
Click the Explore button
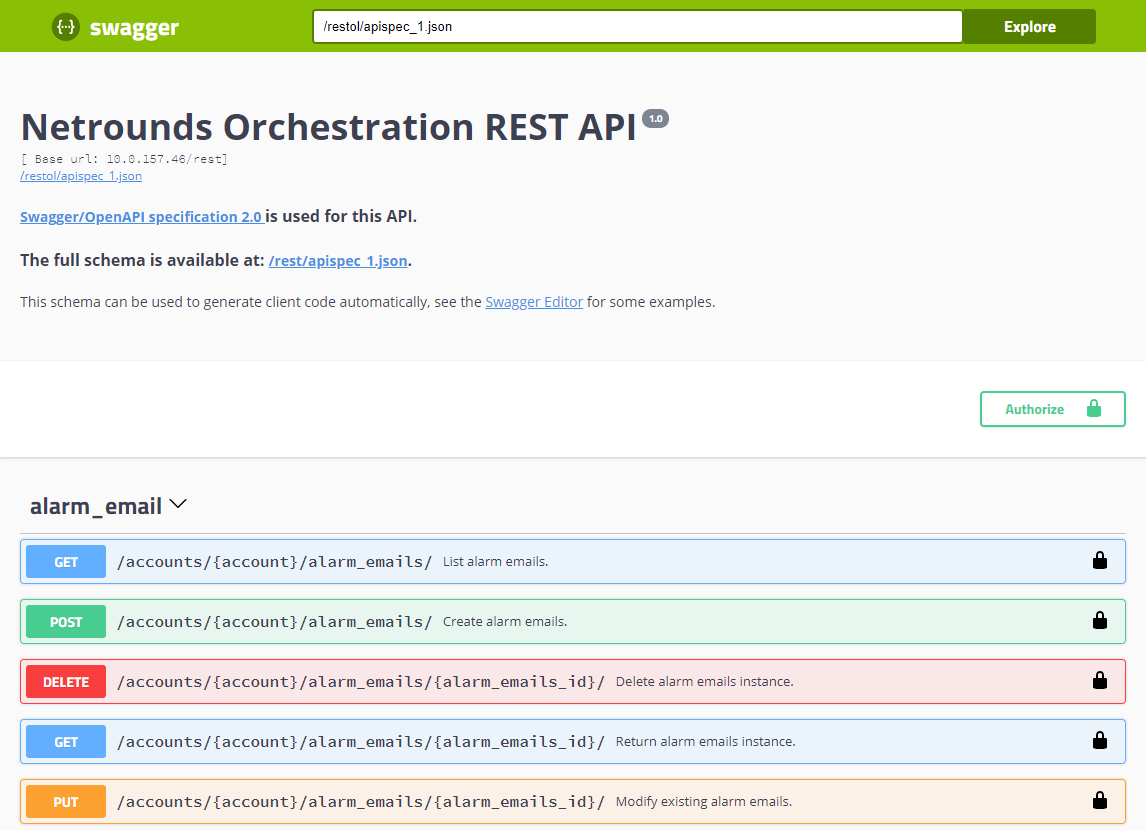coord(1029,26)
